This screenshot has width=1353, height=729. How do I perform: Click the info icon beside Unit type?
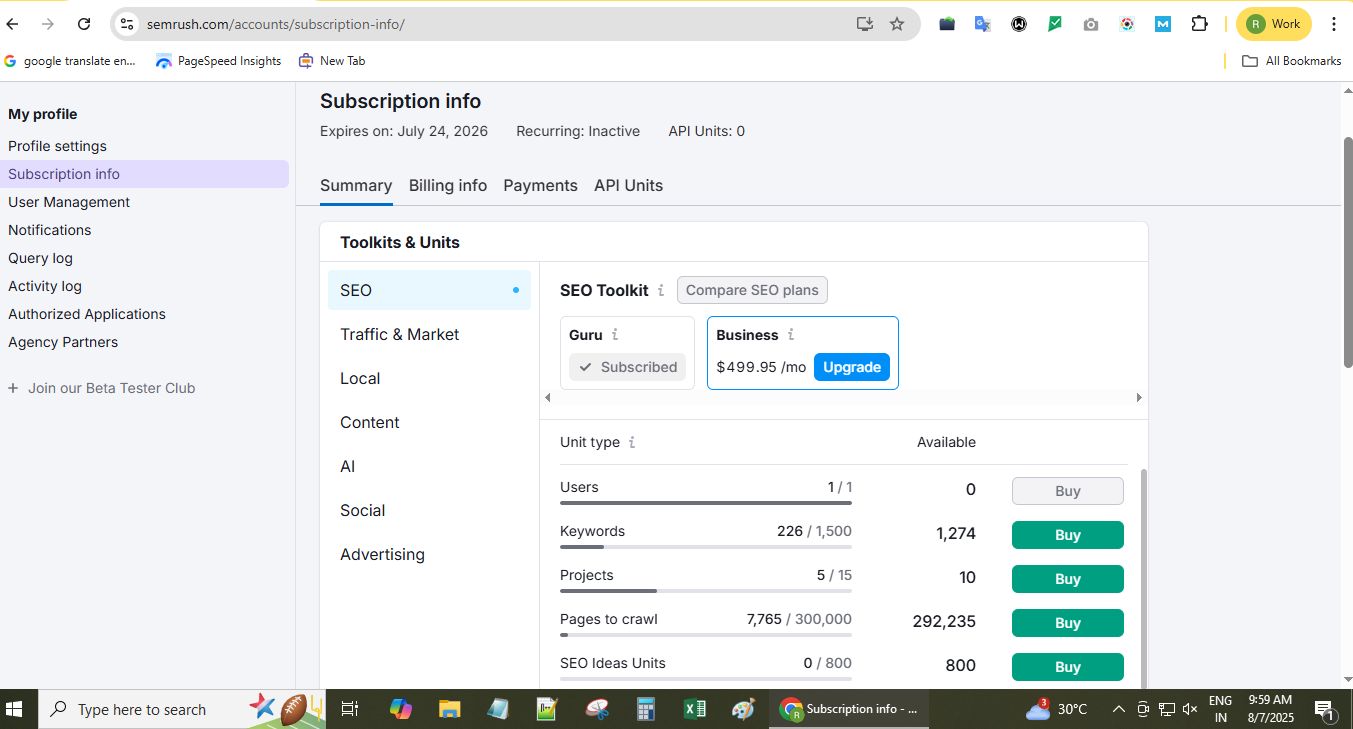point(632,442)
